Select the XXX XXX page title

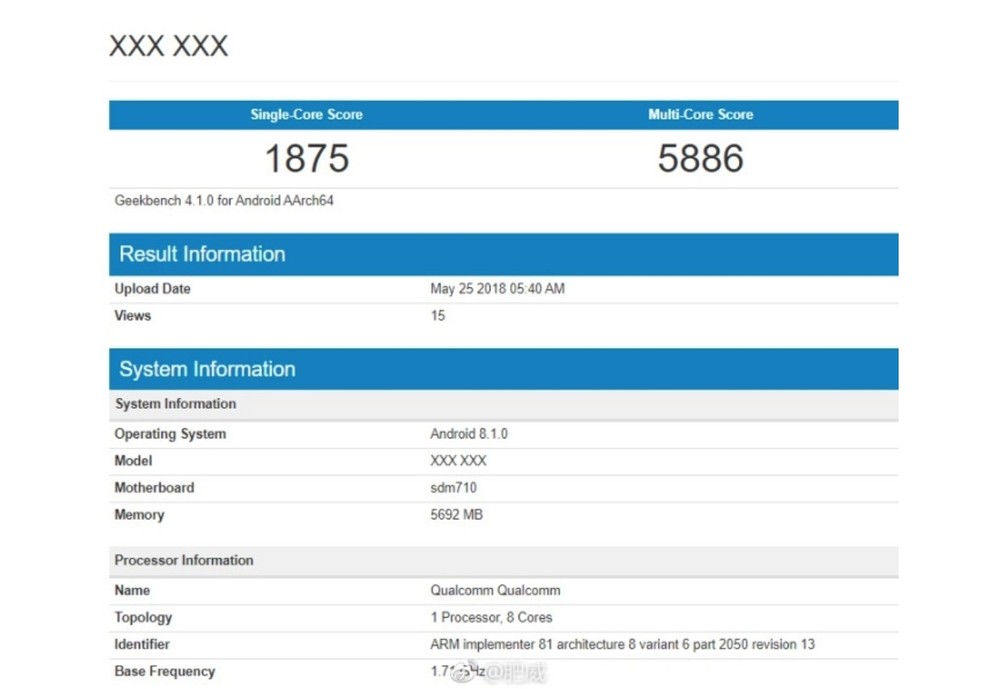pyautogui.click(x=168, y=46)
